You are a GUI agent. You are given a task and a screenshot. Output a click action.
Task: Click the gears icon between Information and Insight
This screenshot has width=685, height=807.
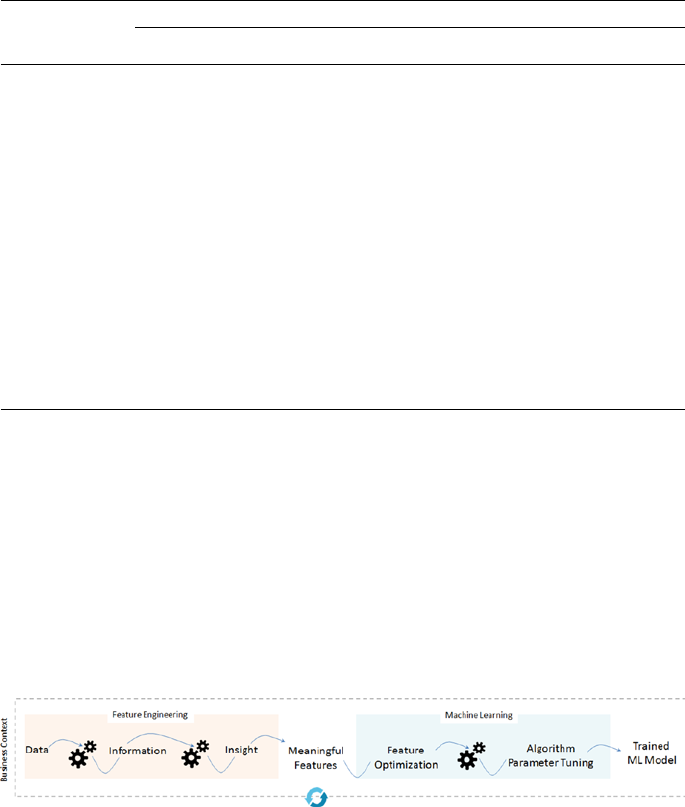(196, 755)
